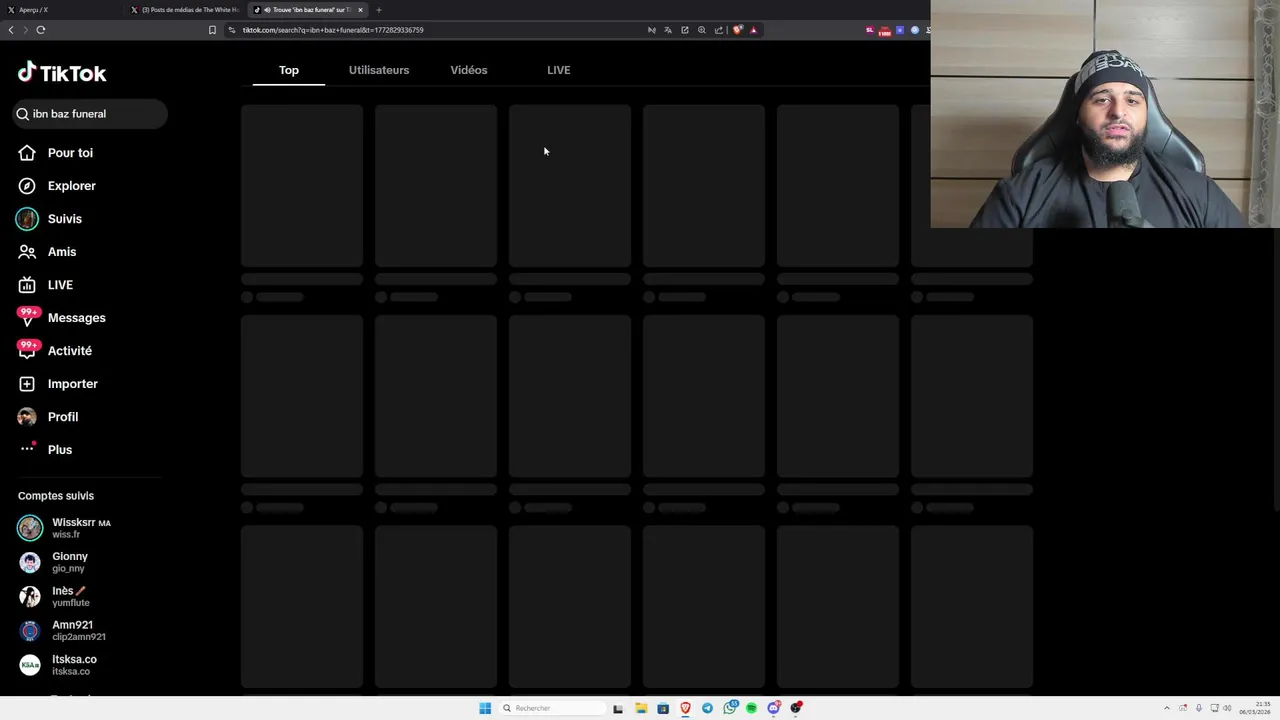
Task: Click the translate page icon in address bar
Action: tap(668, 30)
